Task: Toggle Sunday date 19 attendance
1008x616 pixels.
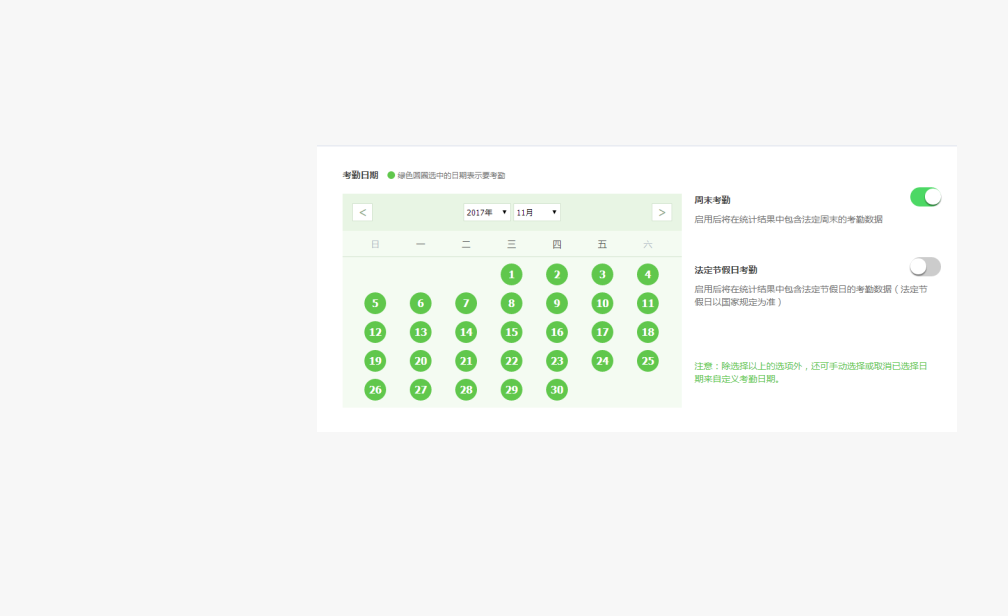Action: [375, 361]
